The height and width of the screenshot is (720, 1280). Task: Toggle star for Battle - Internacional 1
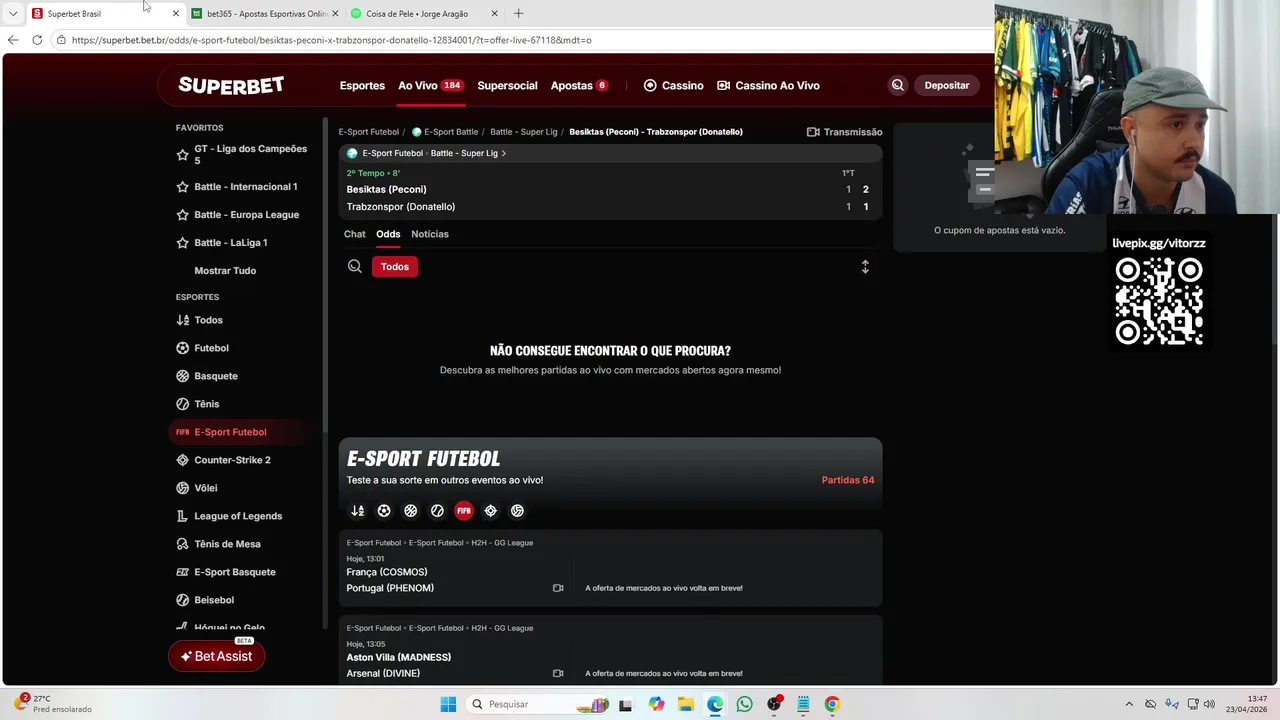[182, 187]
